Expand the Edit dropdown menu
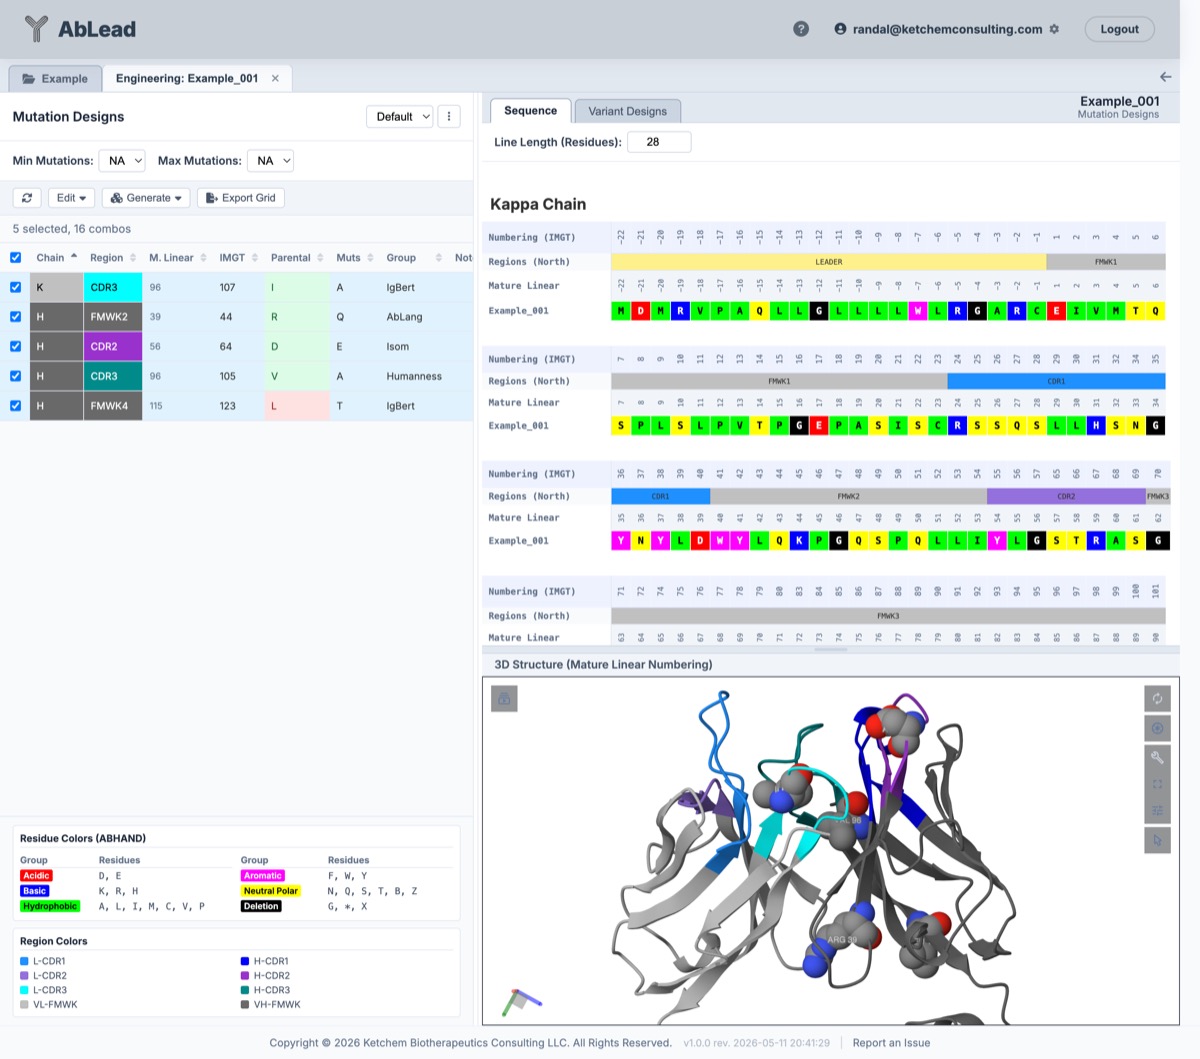 72,198
